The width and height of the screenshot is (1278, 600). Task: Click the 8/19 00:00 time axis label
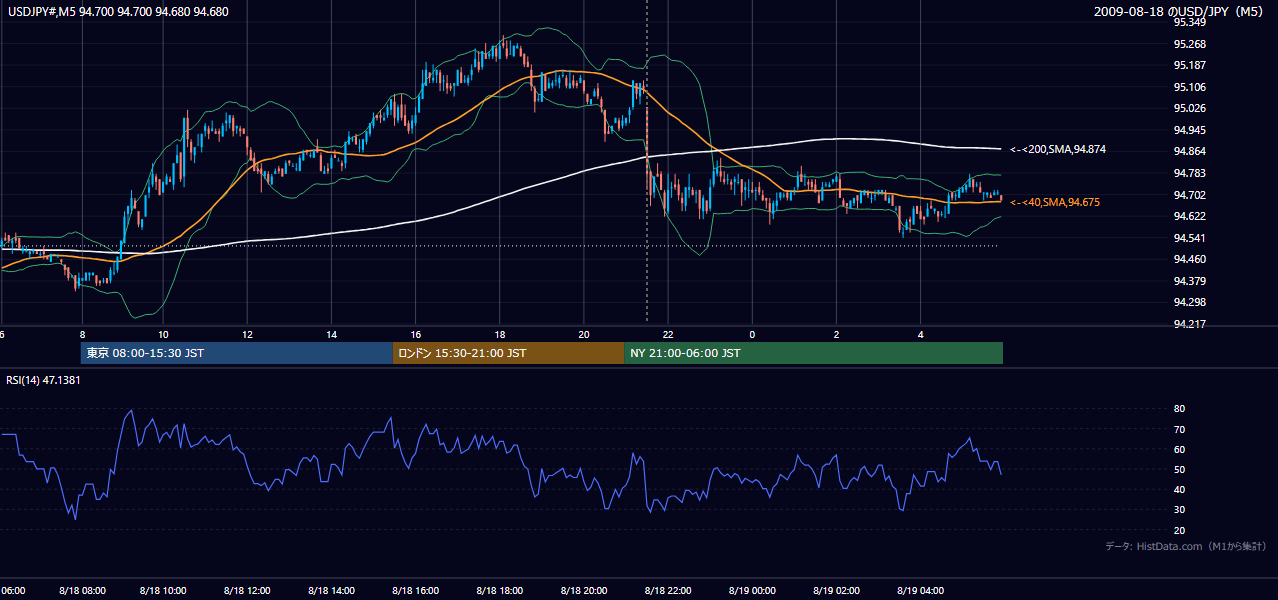click(753, 591)
